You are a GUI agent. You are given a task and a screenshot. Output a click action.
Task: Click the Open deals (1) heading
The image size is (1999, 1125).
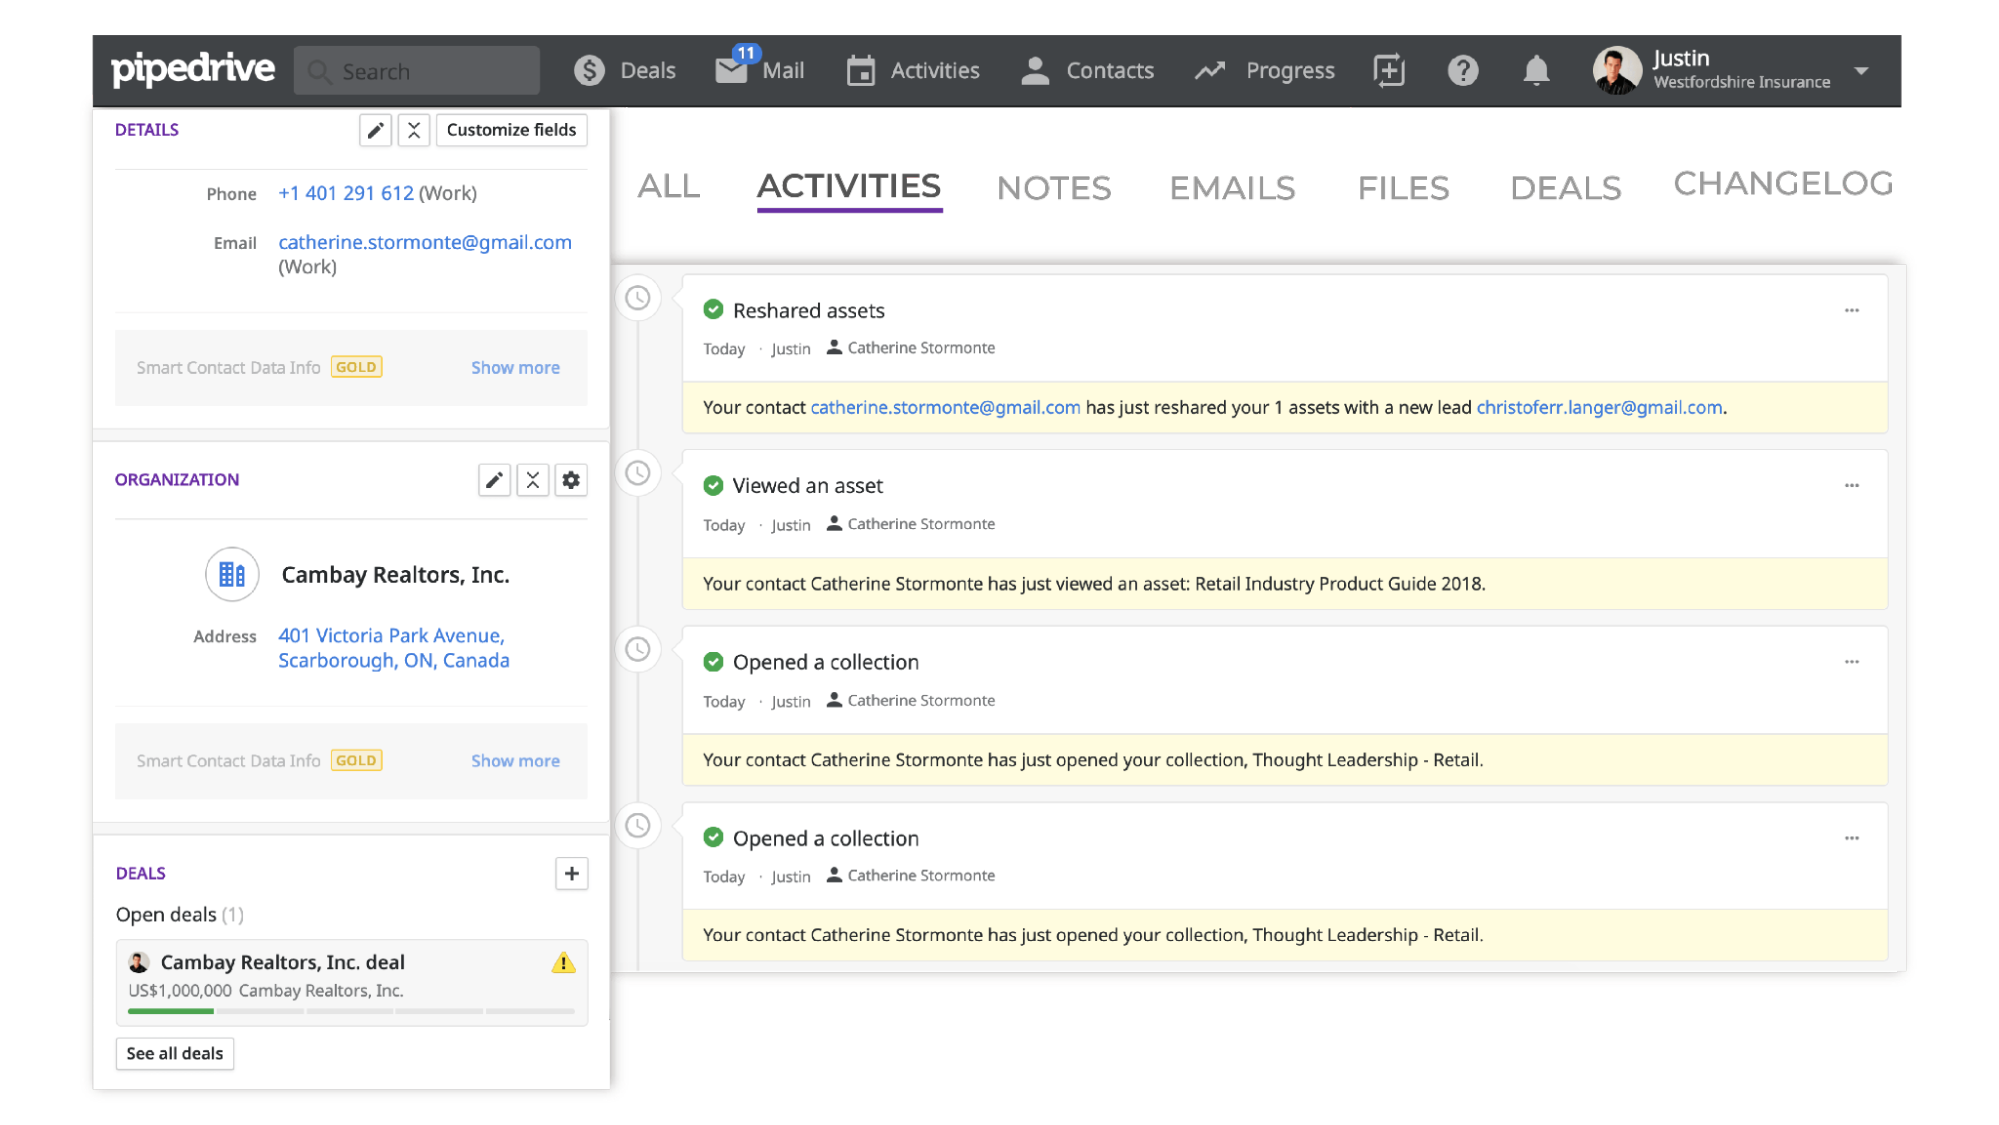180,915
